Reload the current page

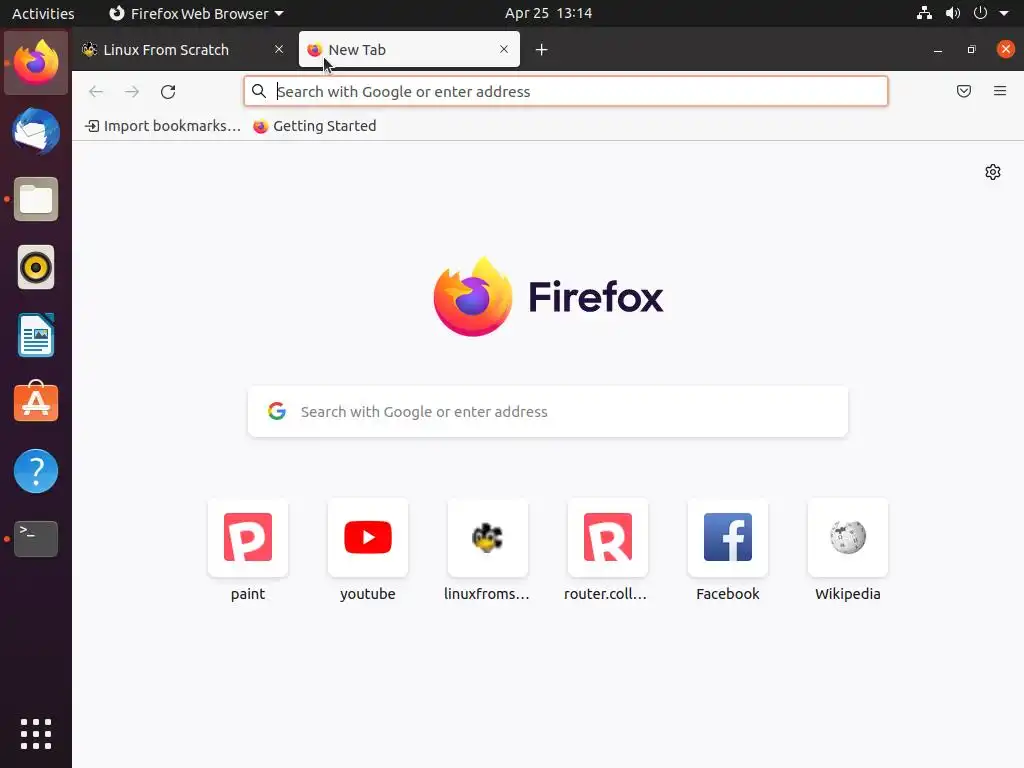tap(168, 91)
